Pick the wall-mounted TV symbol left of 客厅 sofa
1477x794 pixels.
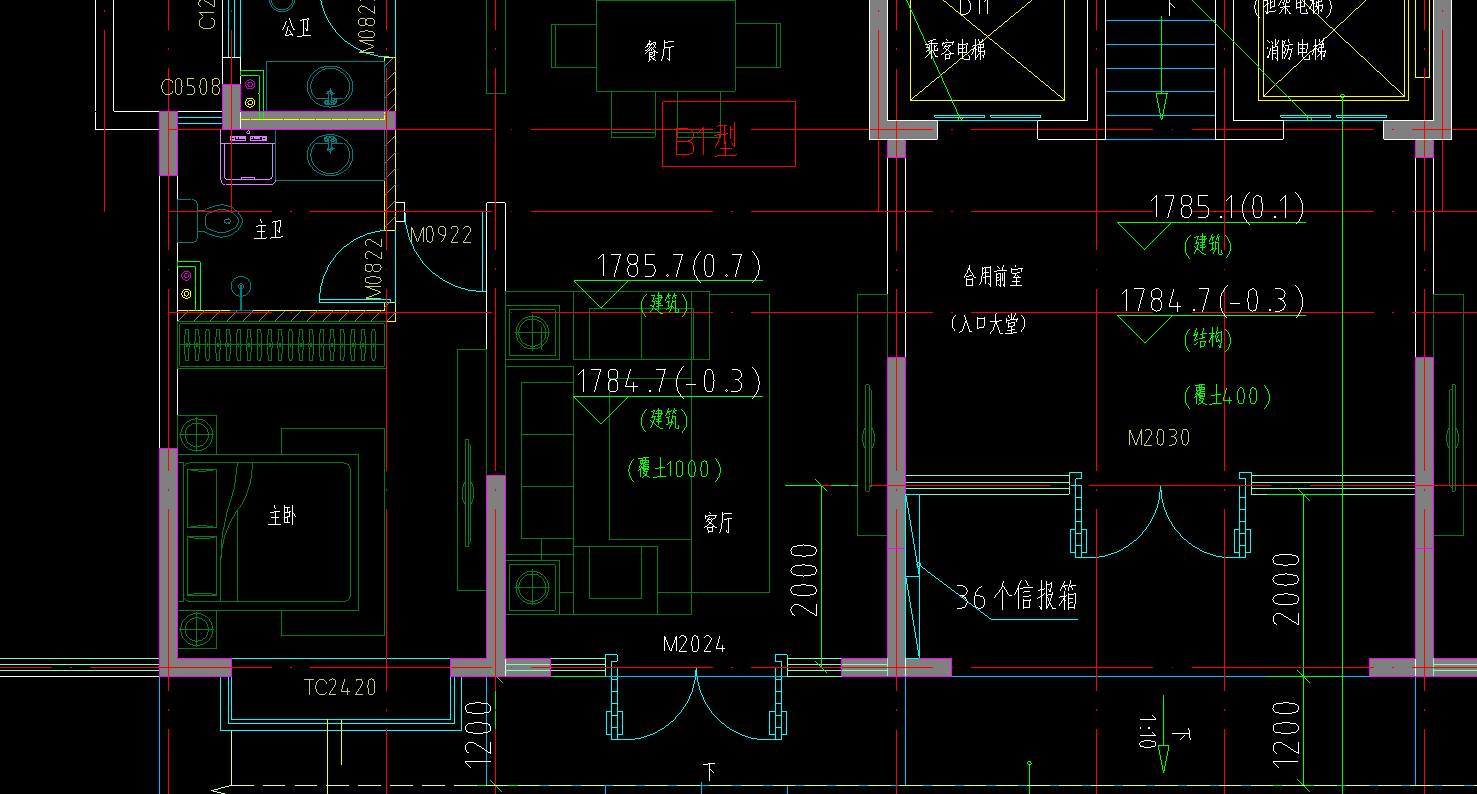click(x=467, y=492)
